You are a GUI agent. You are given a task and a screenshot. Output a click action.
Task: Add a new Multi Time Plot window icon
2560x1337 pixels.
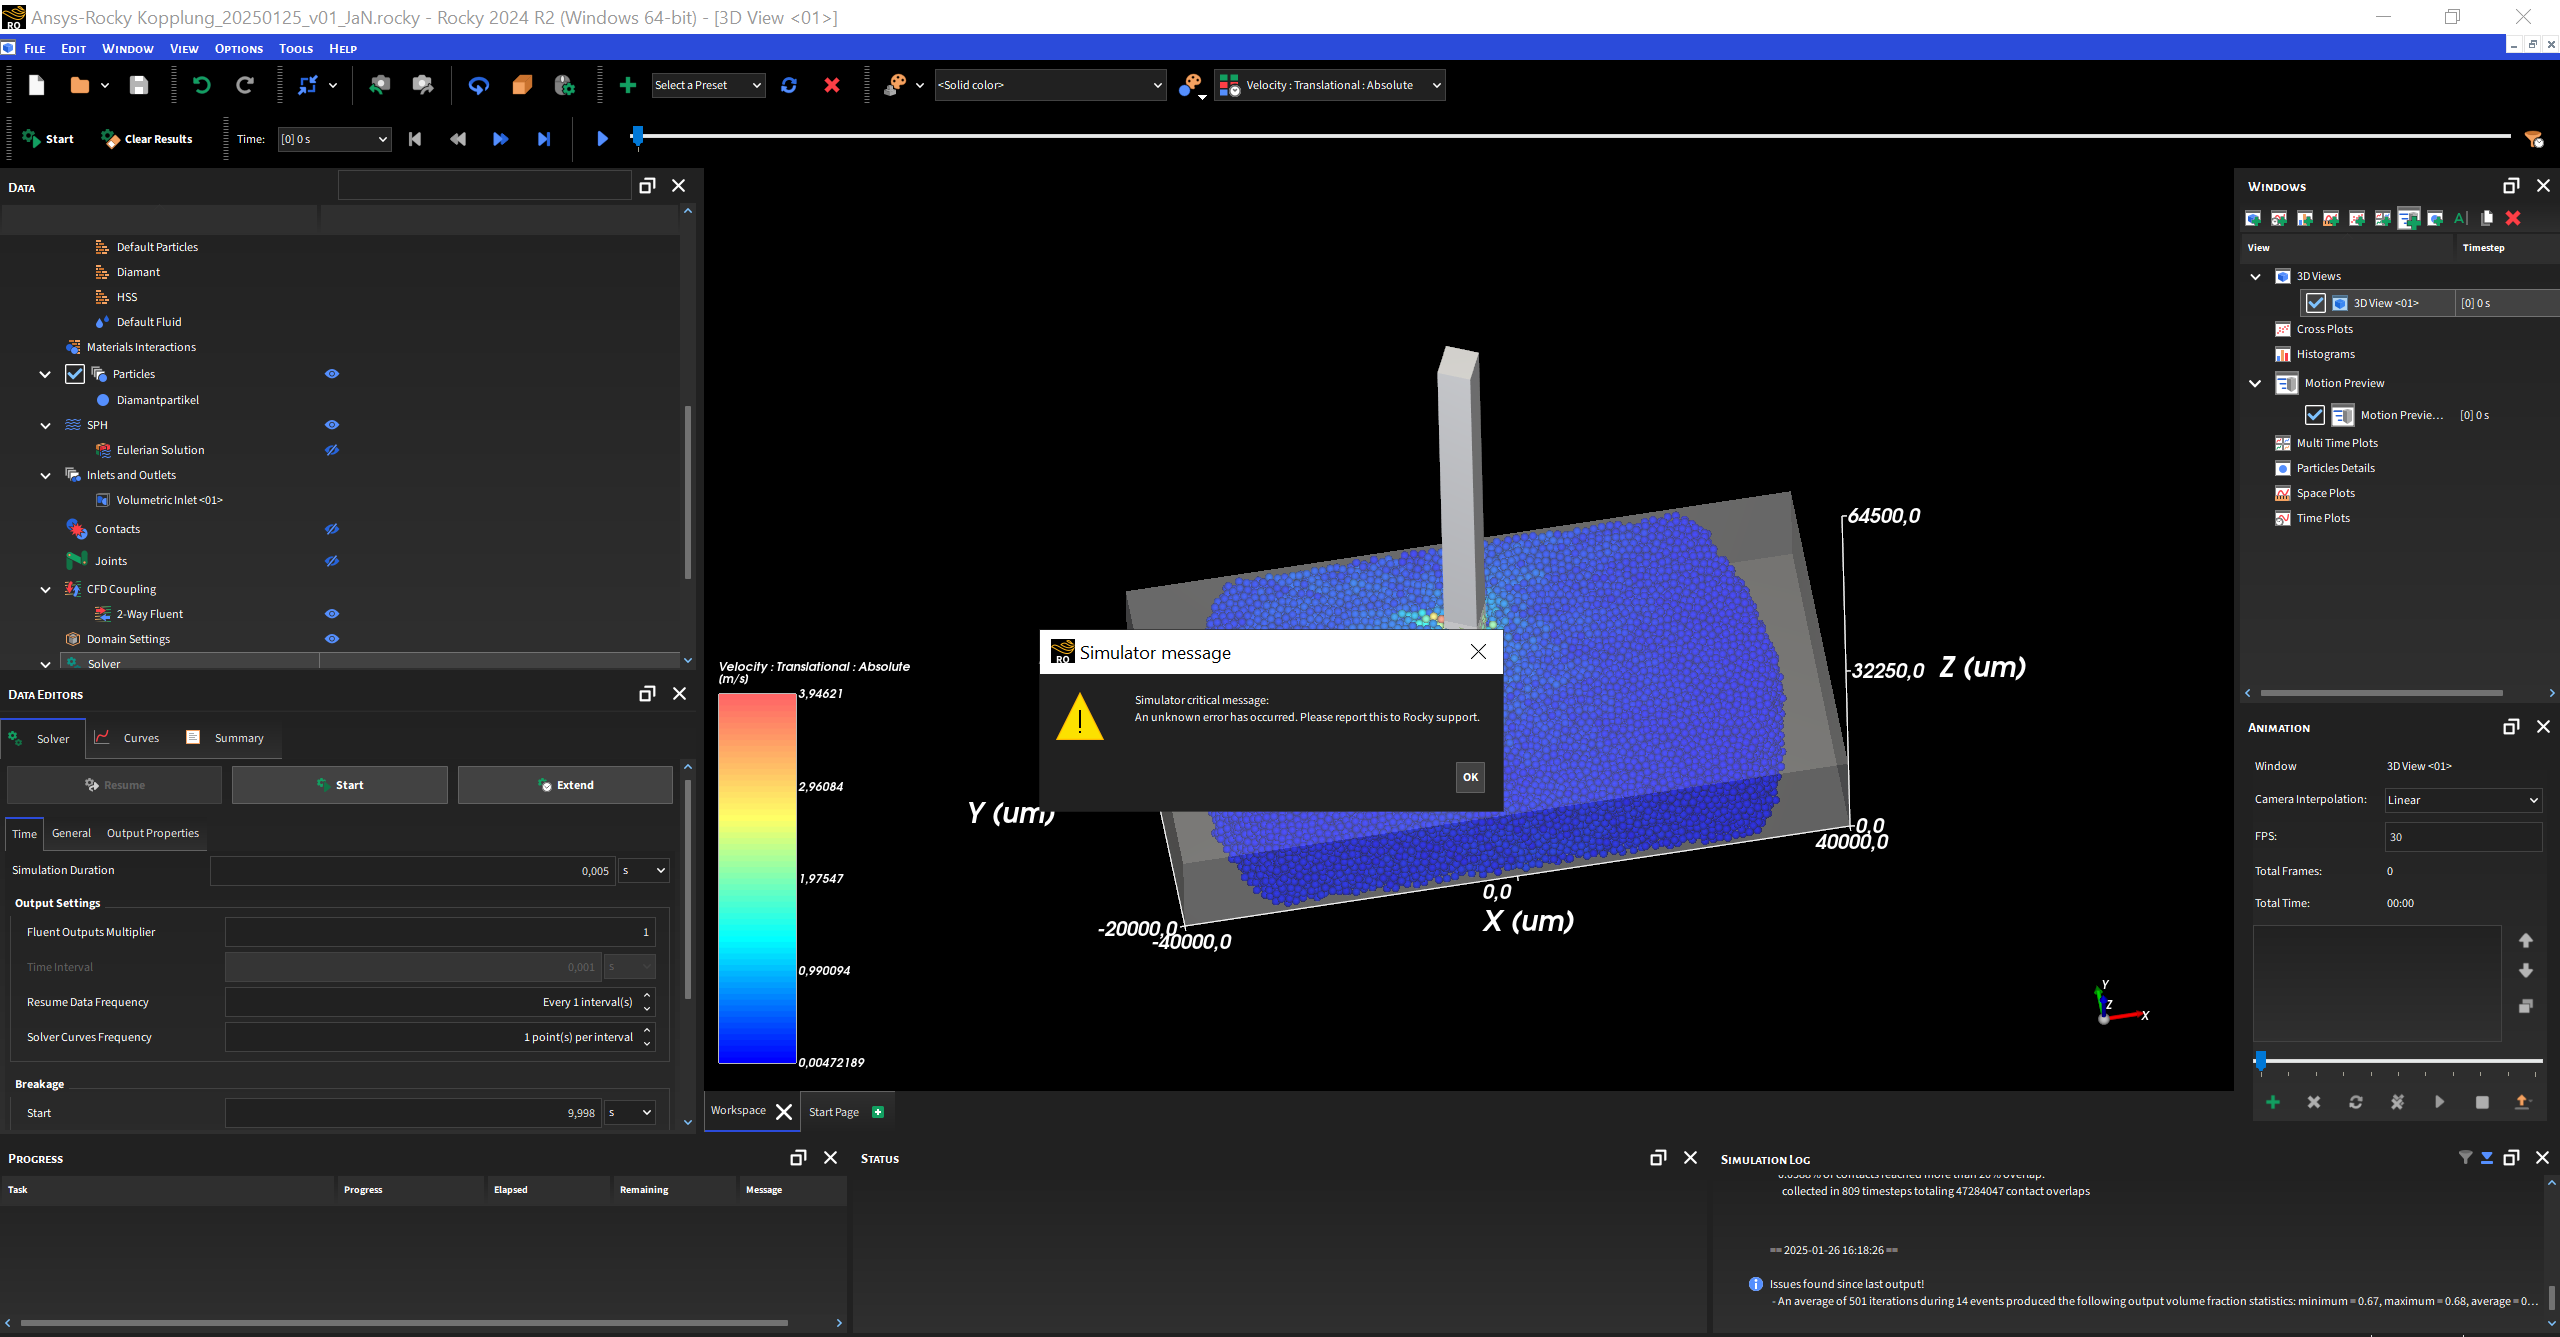coord(2383,218)
